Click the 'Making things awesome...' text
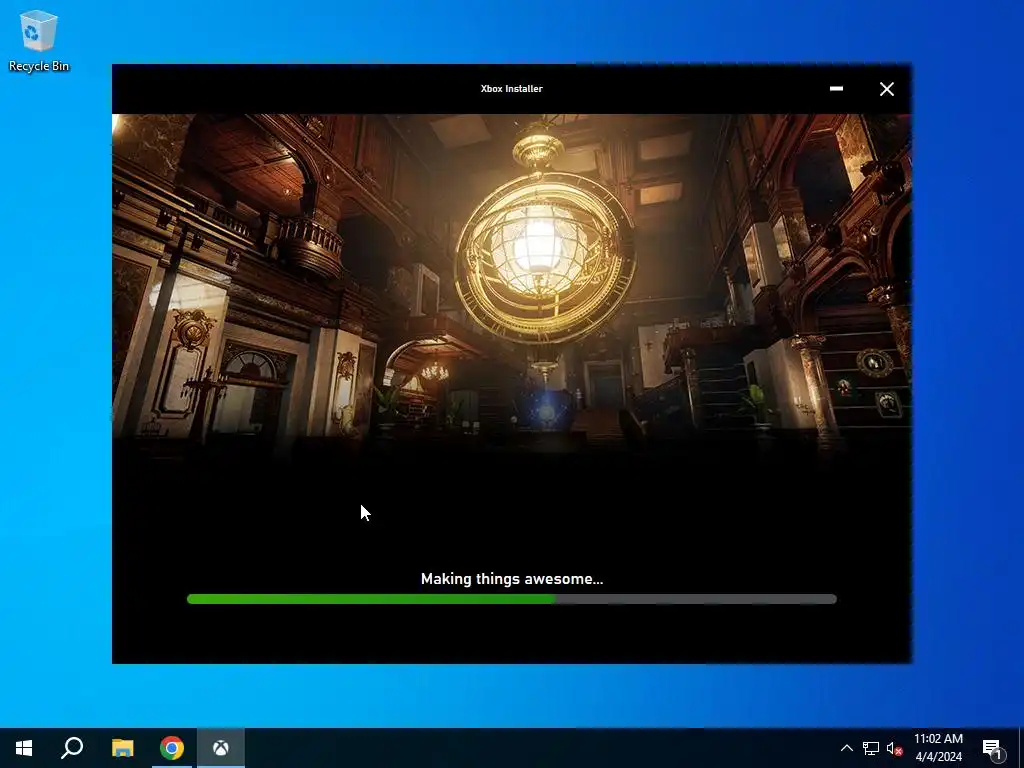 [512, 579]
